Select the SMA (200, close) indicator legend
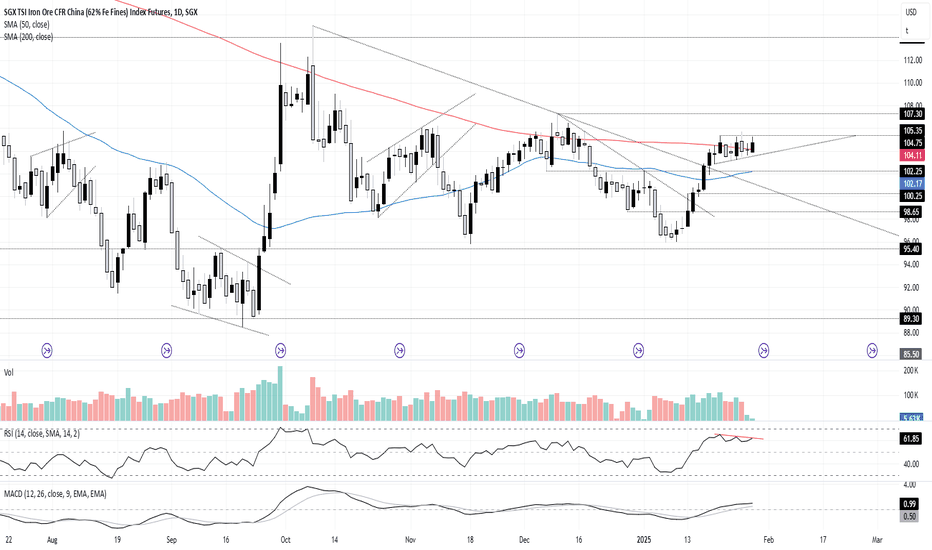The image size is (932, 550). 29,37
